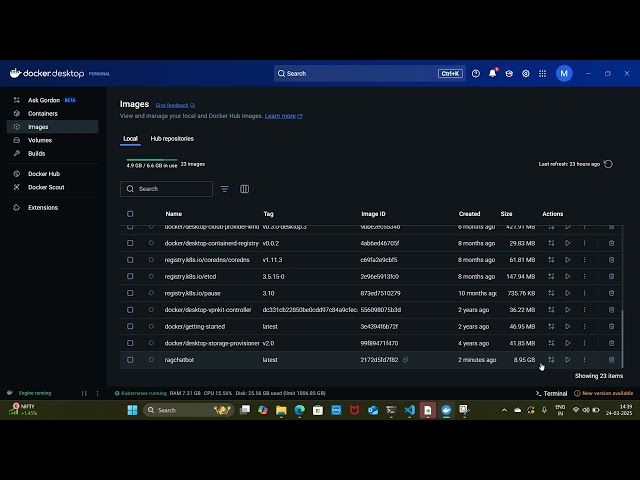Open more actions for docker/getting-started

click(584, 327)
